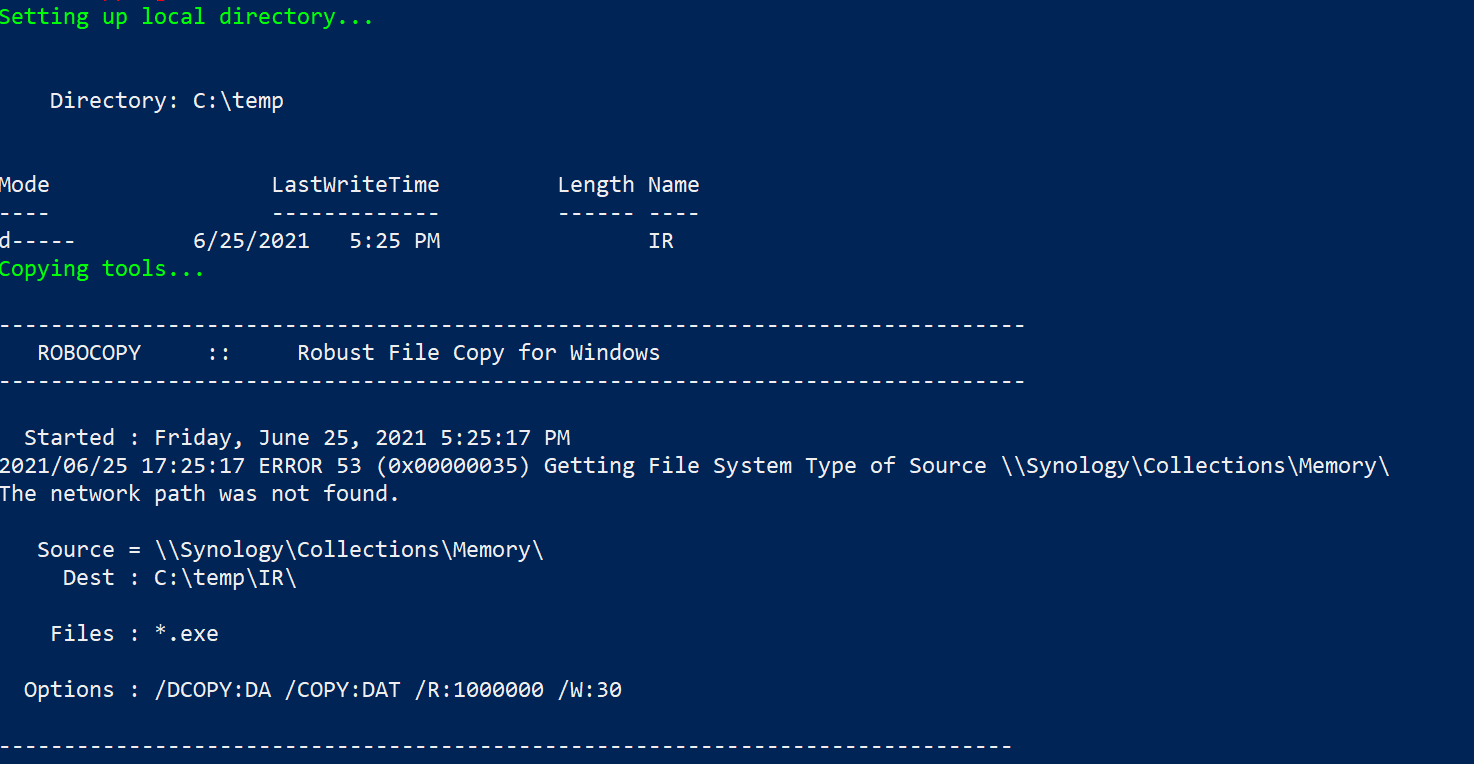The image size is (1474, 764).
Task: Select the 'IR' directory name entry
Action: 661,241
